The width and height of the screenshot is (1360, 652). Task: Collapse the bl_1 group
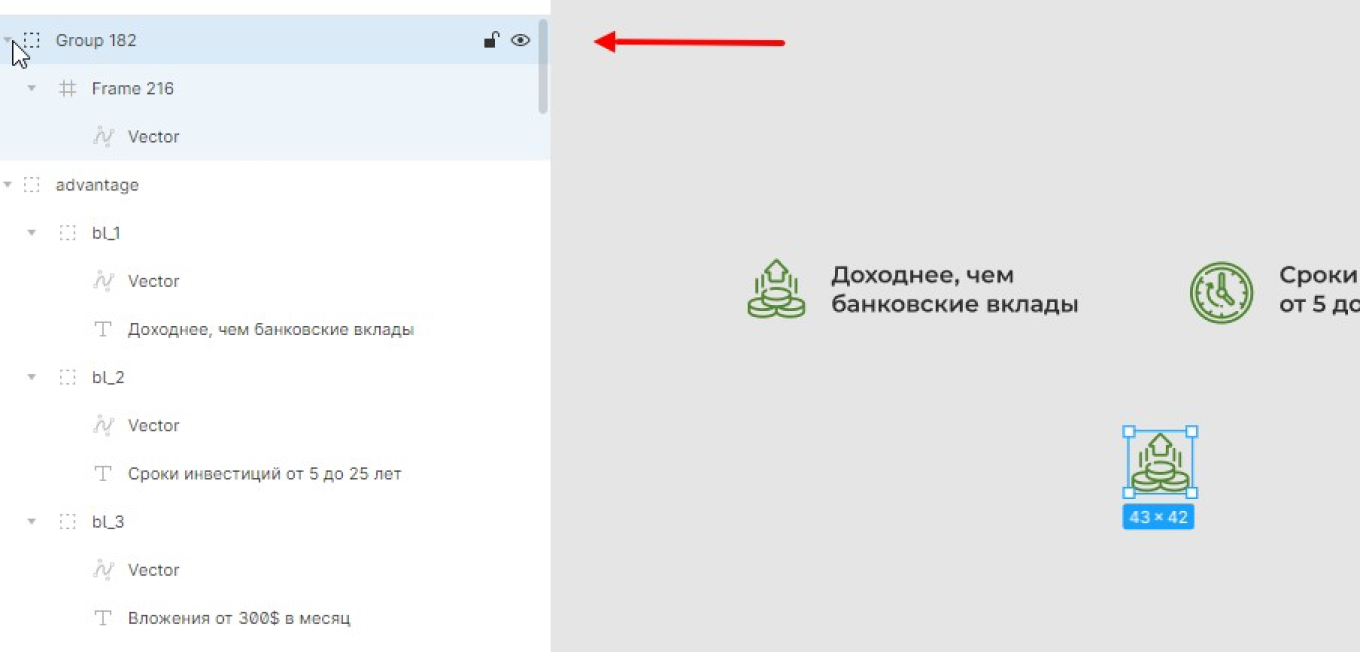pos(32,233)
